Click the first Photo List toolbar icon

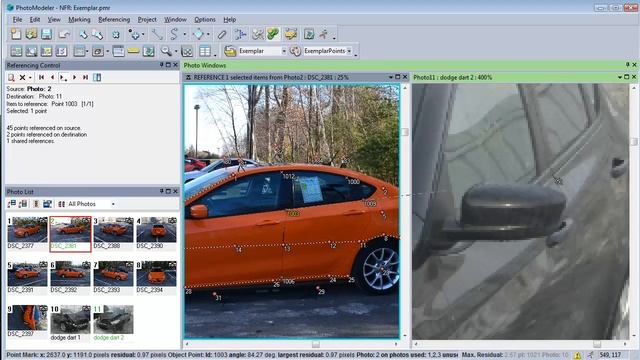point(11,204)
